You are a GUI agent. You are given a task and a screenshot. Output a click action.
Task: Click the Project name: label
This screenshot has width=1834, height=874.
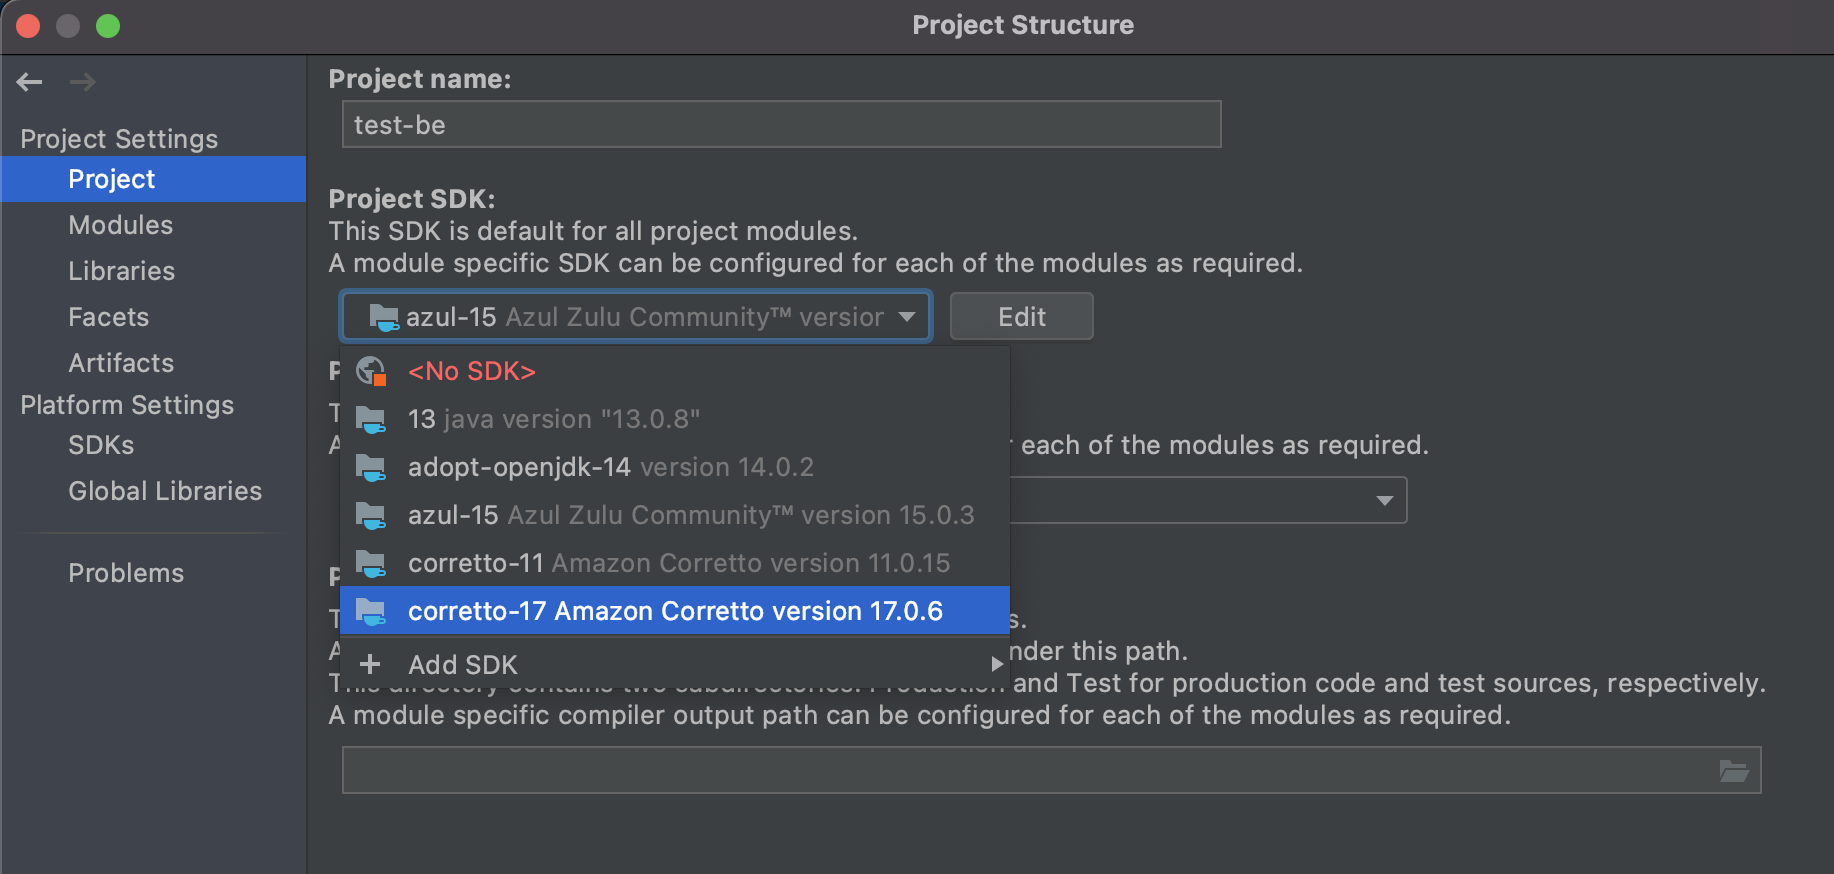click(x=420, y=79)
